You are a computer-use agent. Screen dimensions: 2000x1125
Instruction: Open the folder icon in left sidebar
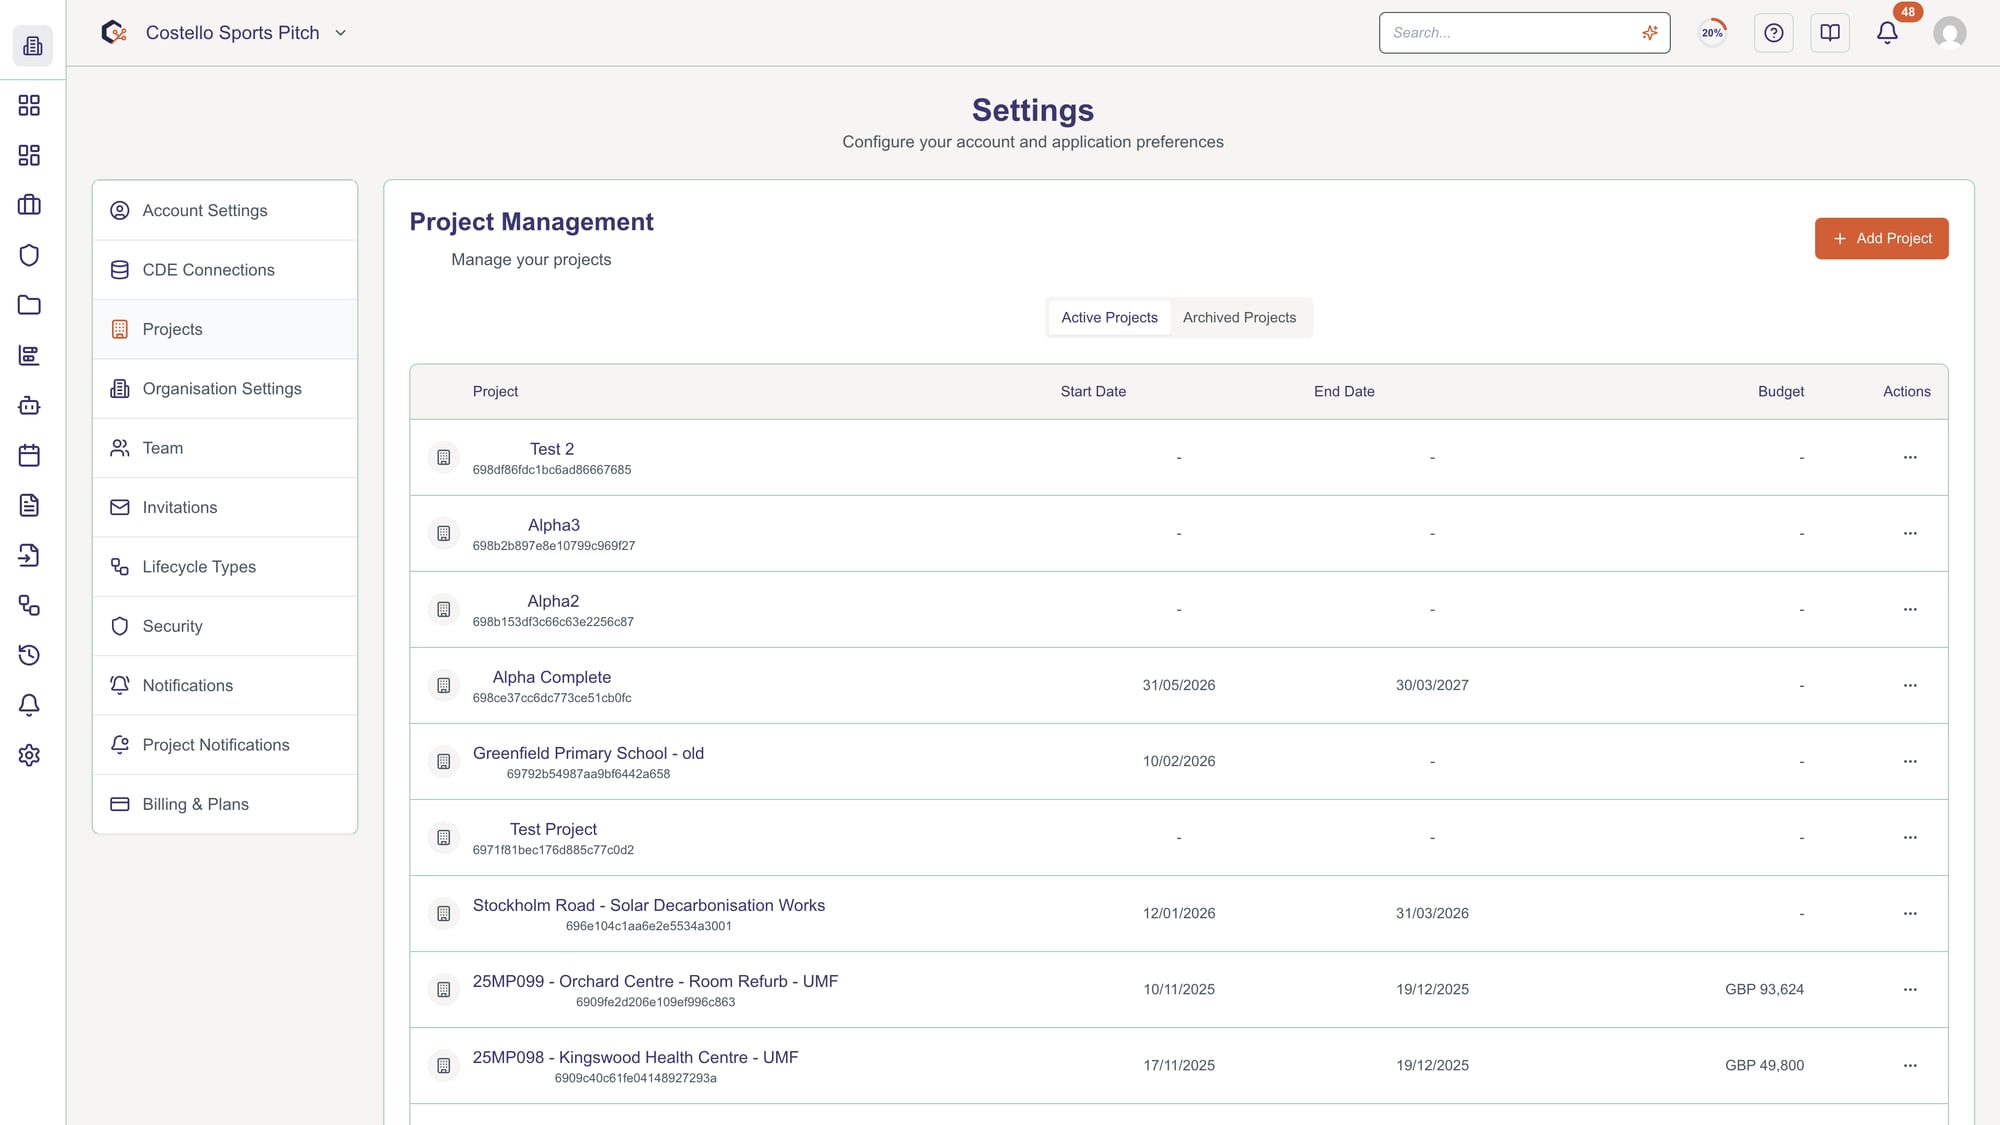(x=29, y=305)
